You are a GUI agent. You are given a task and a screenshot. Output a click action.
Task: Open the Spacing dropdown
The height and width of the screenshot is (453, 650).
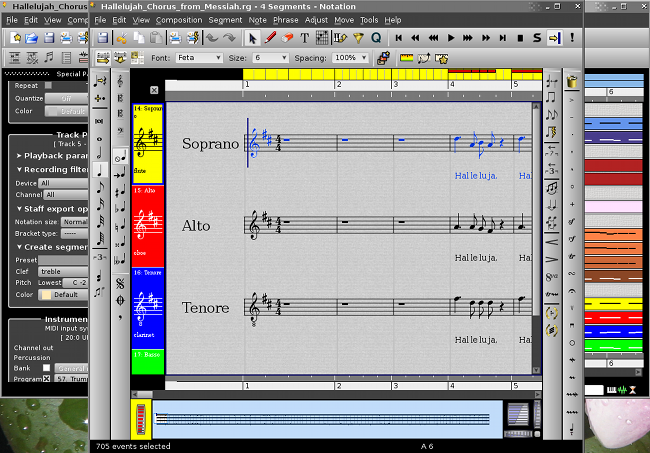coord(350,58)
